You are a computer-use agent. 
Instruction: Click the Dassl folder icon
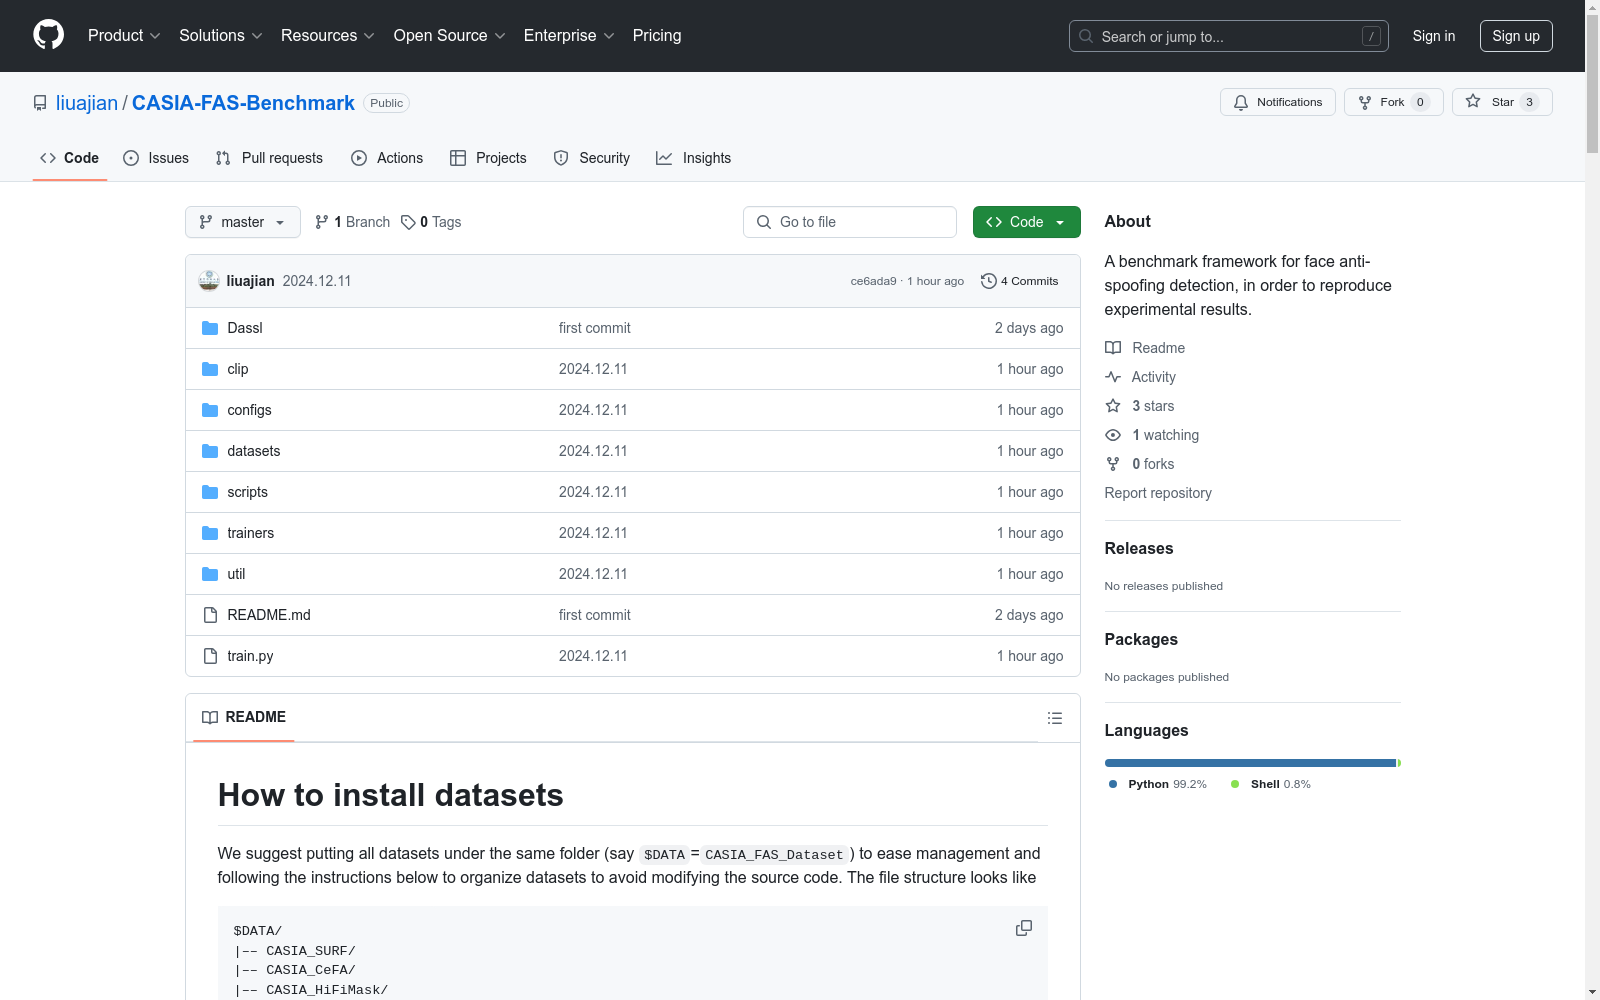(x=210, y=328)
